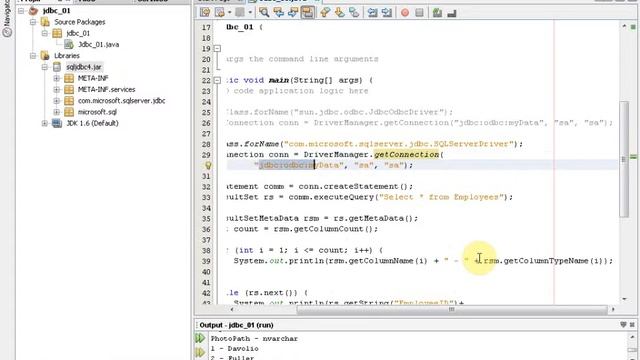This screenshot has height=360, width=640.
Task: Click the SQLServerDriver class name string
Action: pos(399,144)
